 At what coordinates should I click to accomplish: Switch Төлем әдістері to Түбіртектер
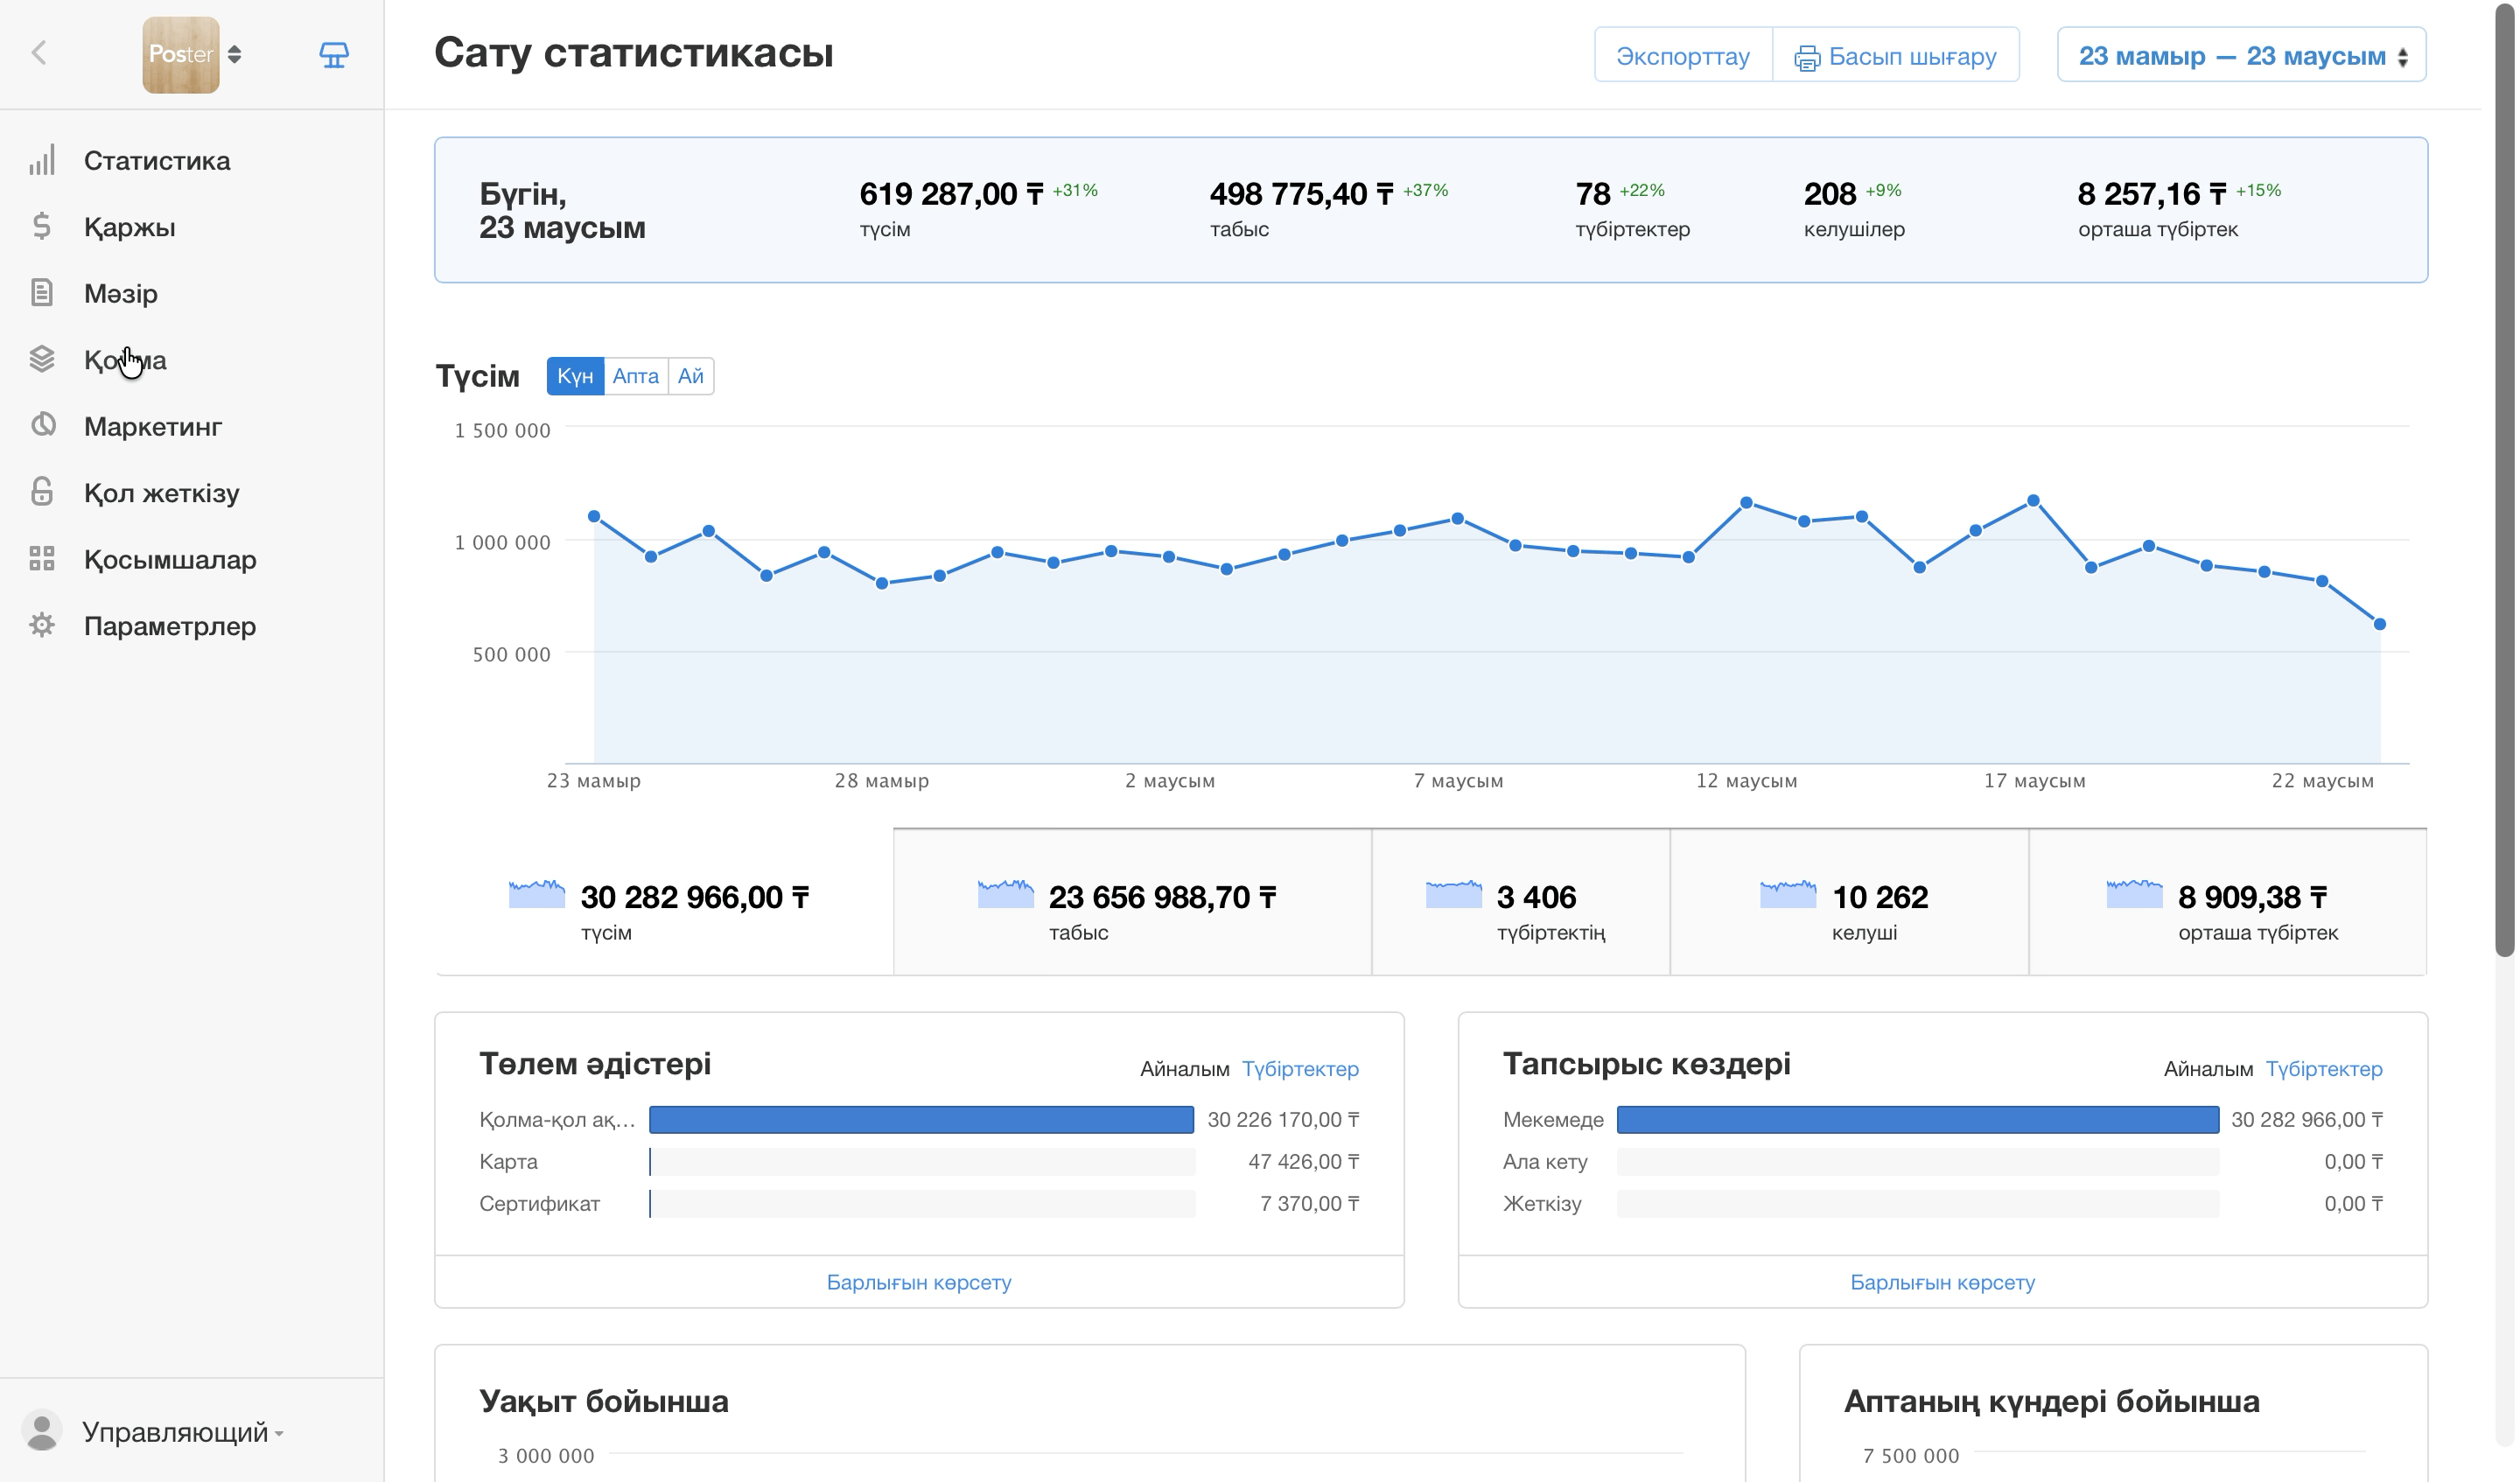(1301, 1069)
